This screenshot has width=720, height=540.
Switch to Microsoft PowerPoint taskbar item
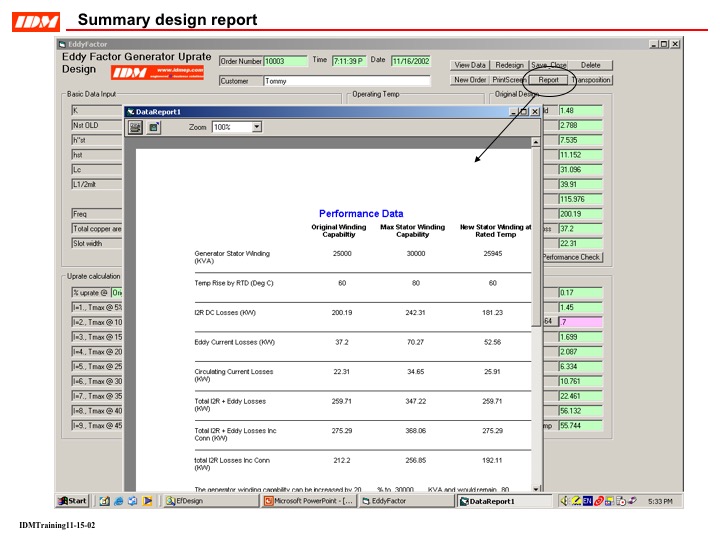click(309, 500)
